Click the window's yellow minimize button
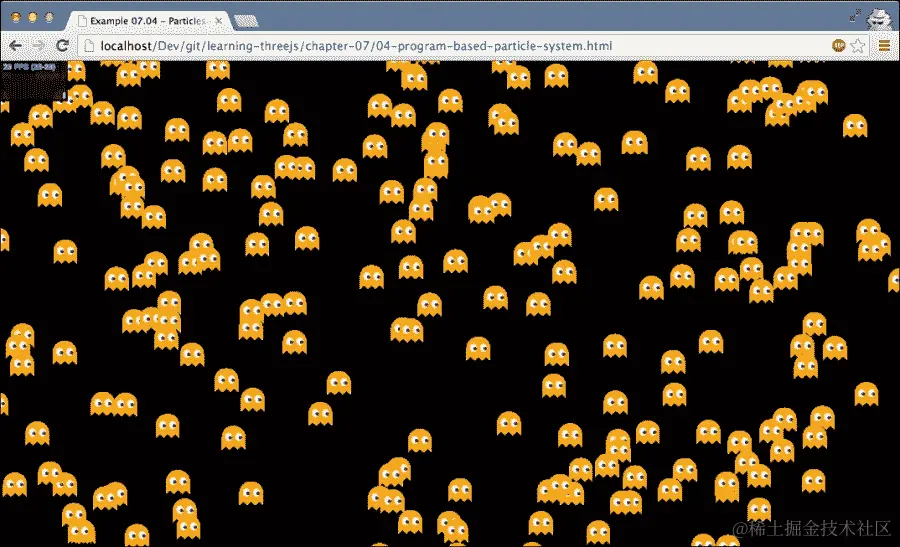Image resolution: width=900 pixels, height=547 pixels. click(32, 18)
